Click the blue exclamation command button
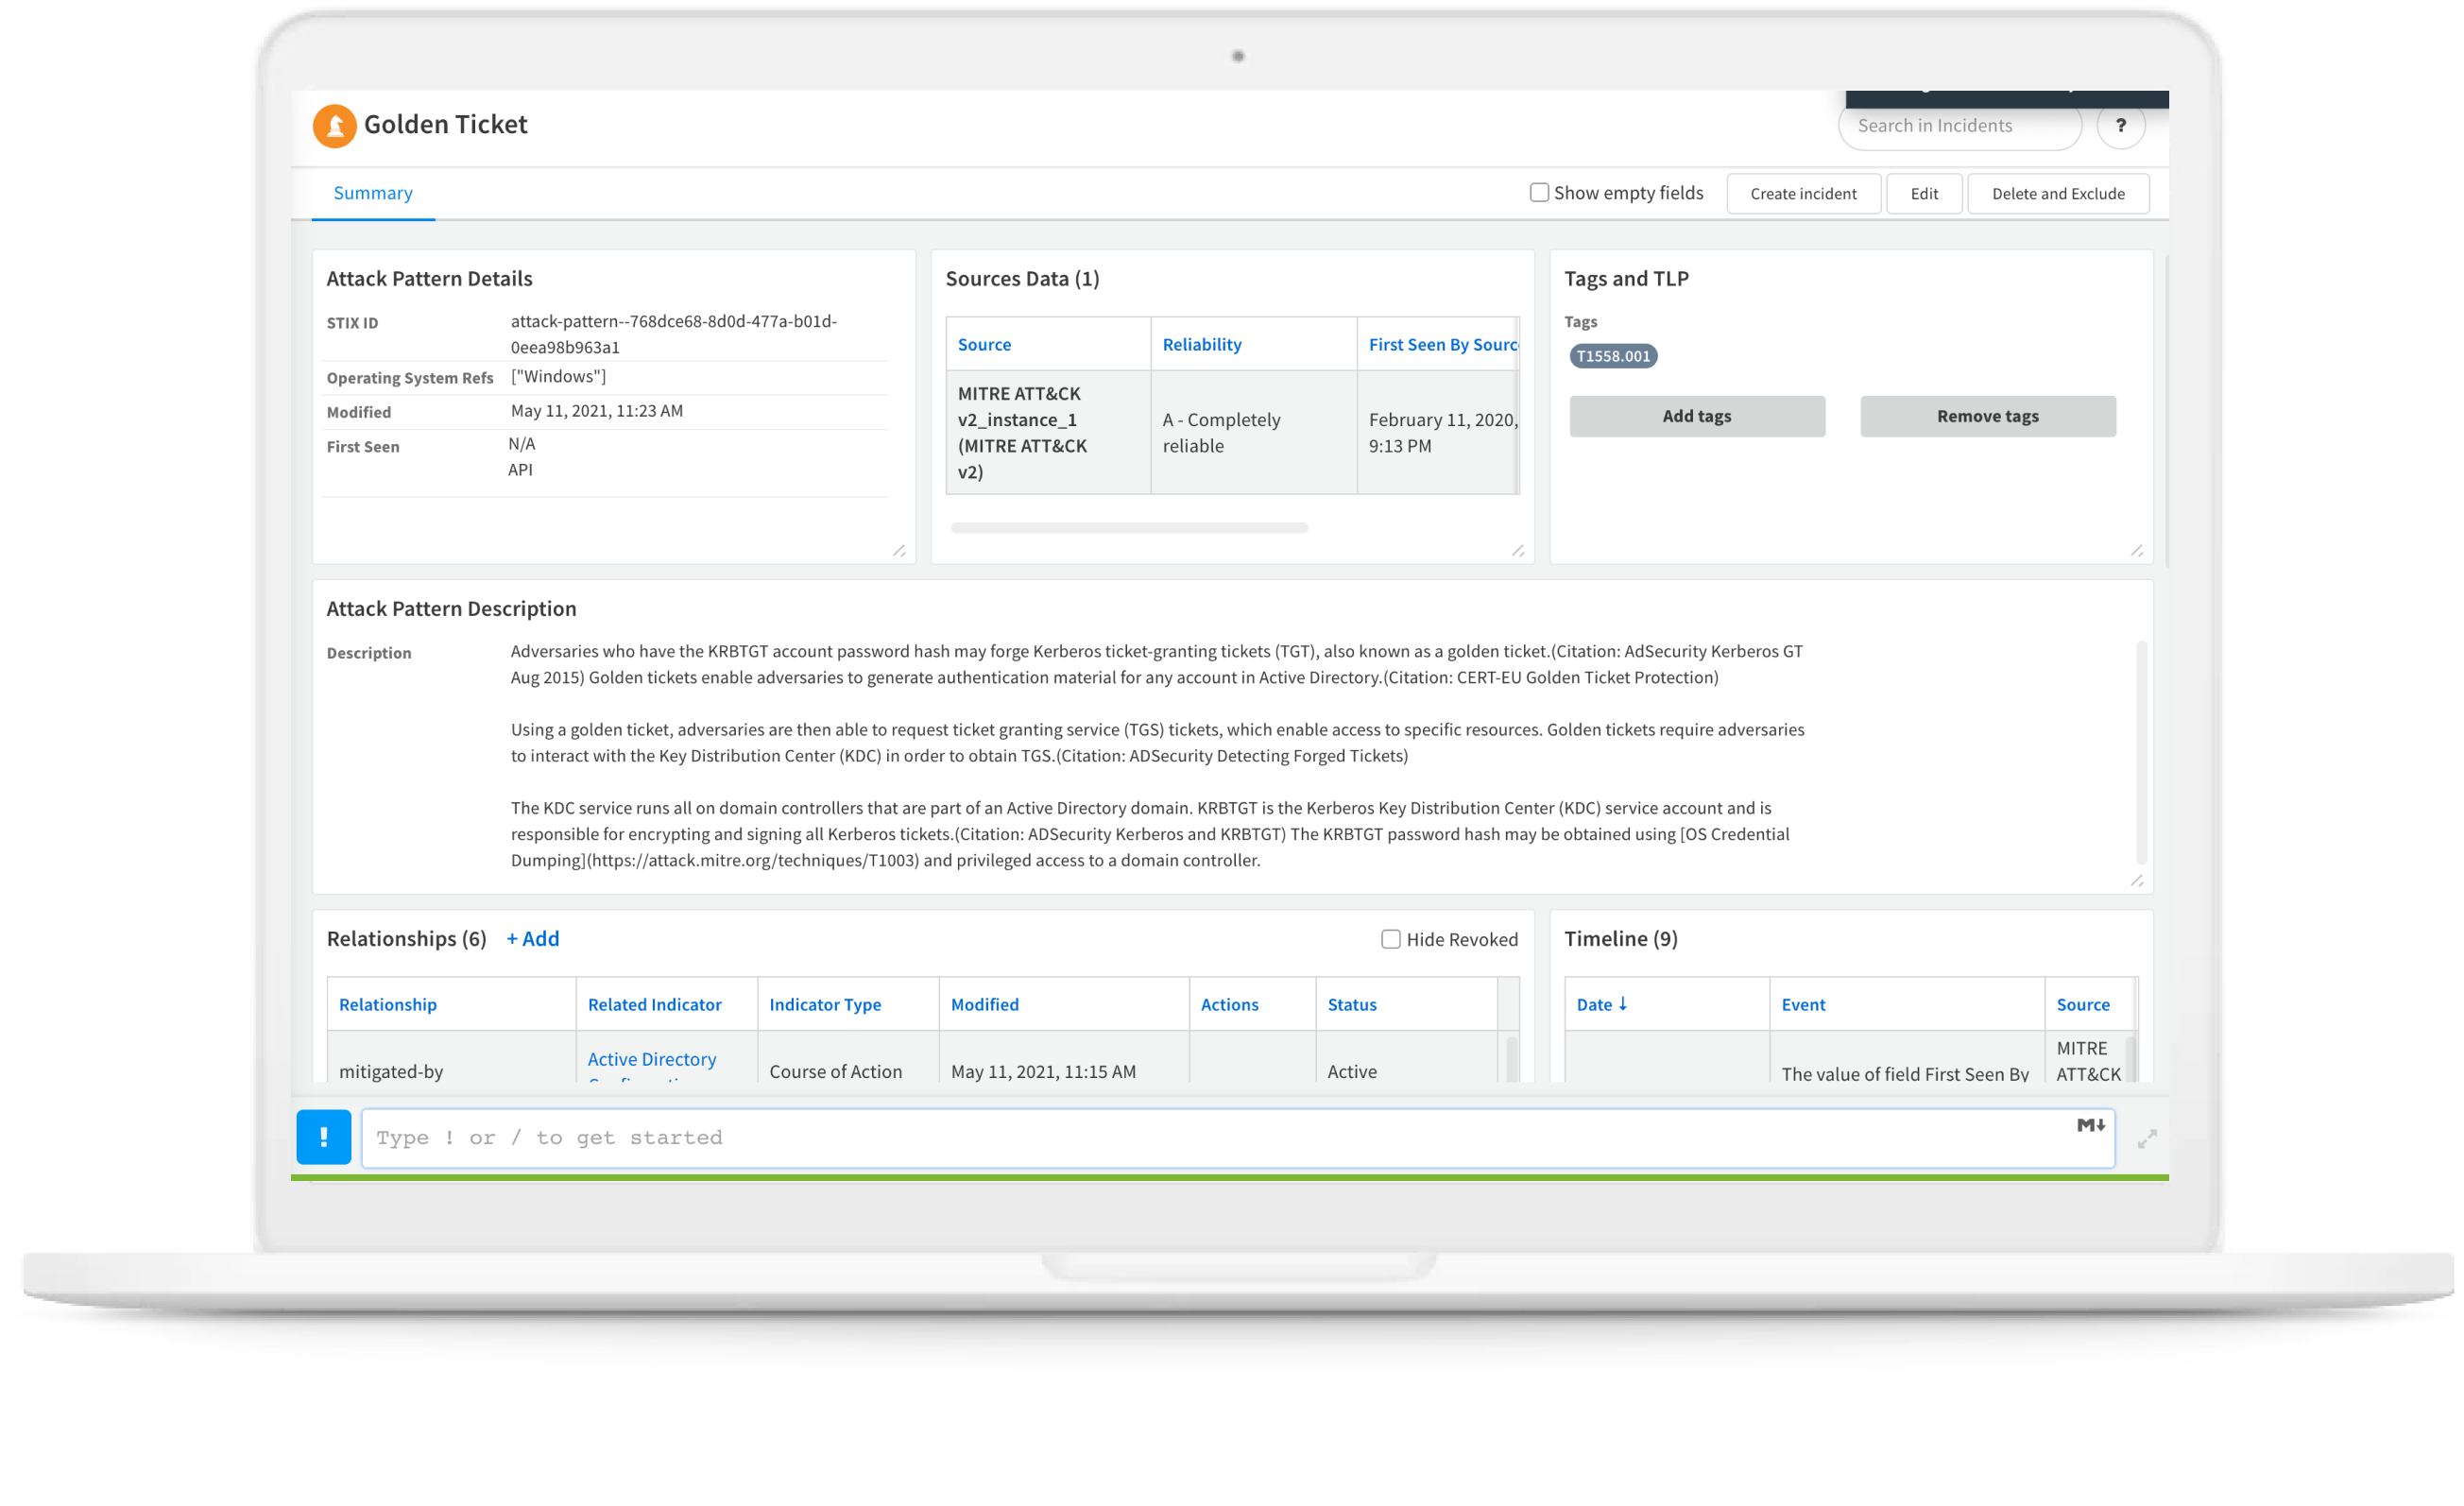 [x=323, y=1137]
